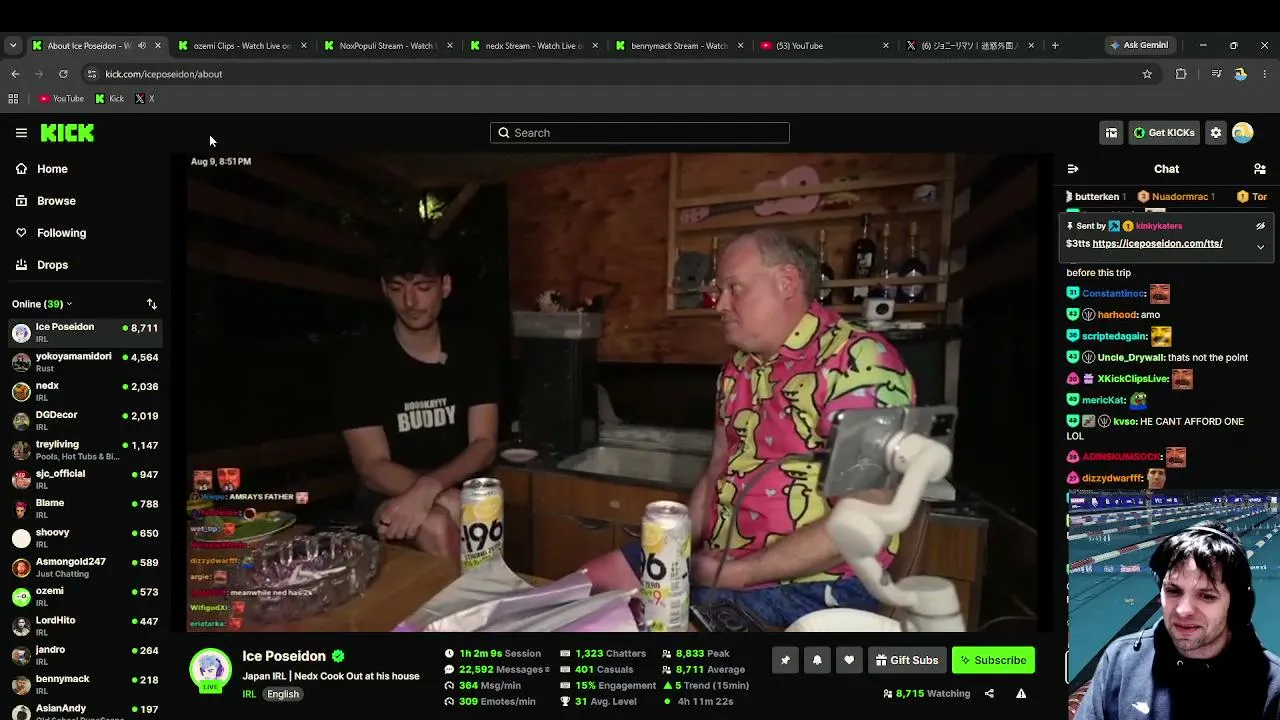Click the sort arrows in Online list
This screenshot has width=1280, height=720.
pos(152,304)
